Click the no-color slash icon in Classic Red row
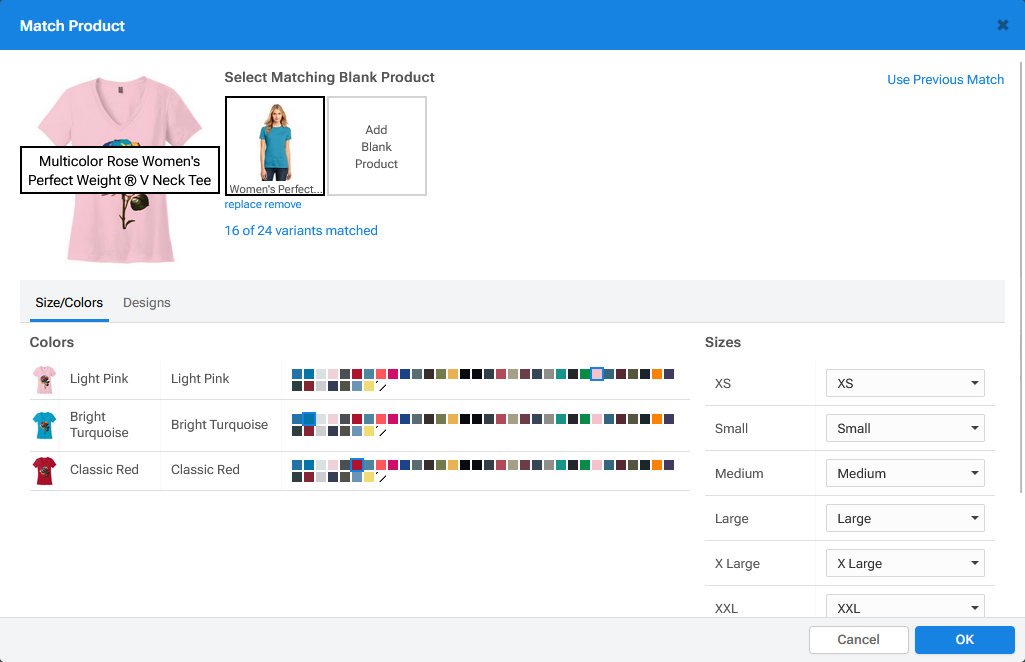The width and height of the screenshot is (1025, 662). click(x=381, y=478)
